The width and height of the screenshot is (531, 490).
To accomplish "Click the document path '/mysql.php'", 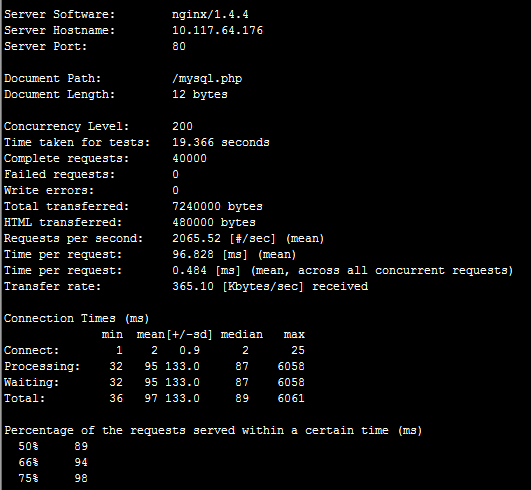I will (207, 79).
